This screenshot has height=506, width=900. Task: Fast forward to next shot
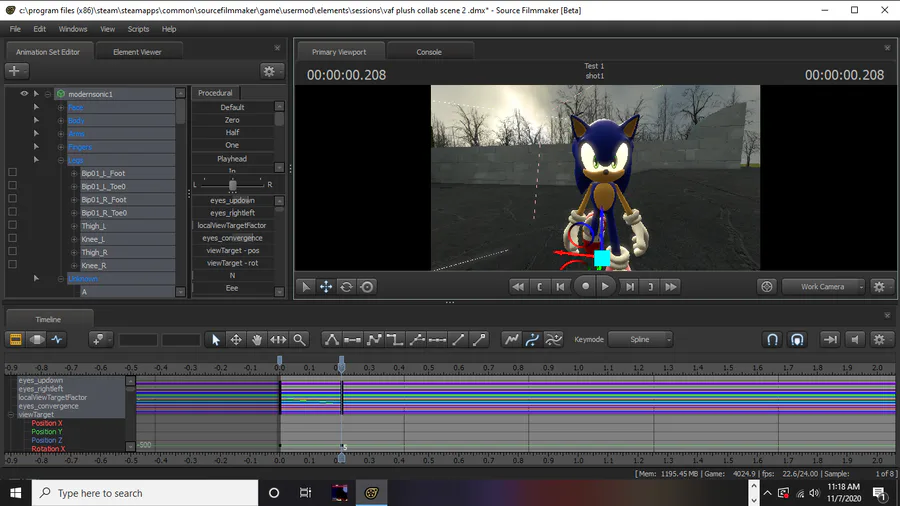click(x=671, y=287)
